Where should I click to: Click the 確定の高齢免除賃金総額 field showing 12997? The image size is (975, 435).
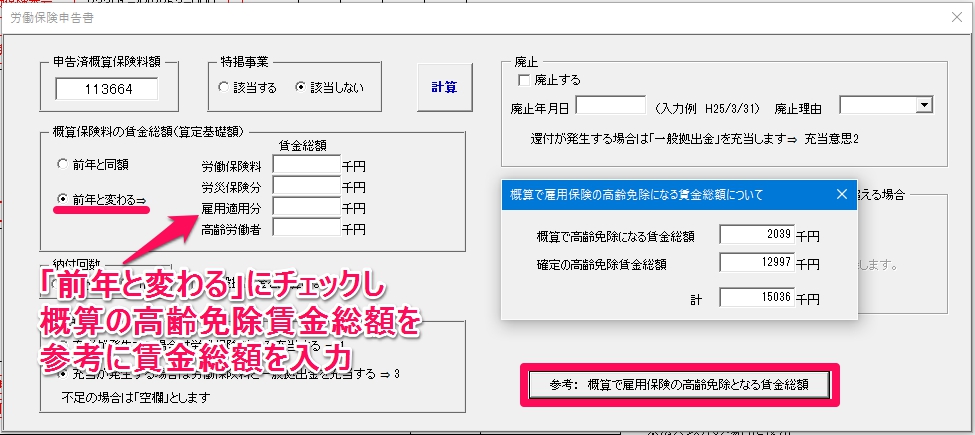[755, 264]
